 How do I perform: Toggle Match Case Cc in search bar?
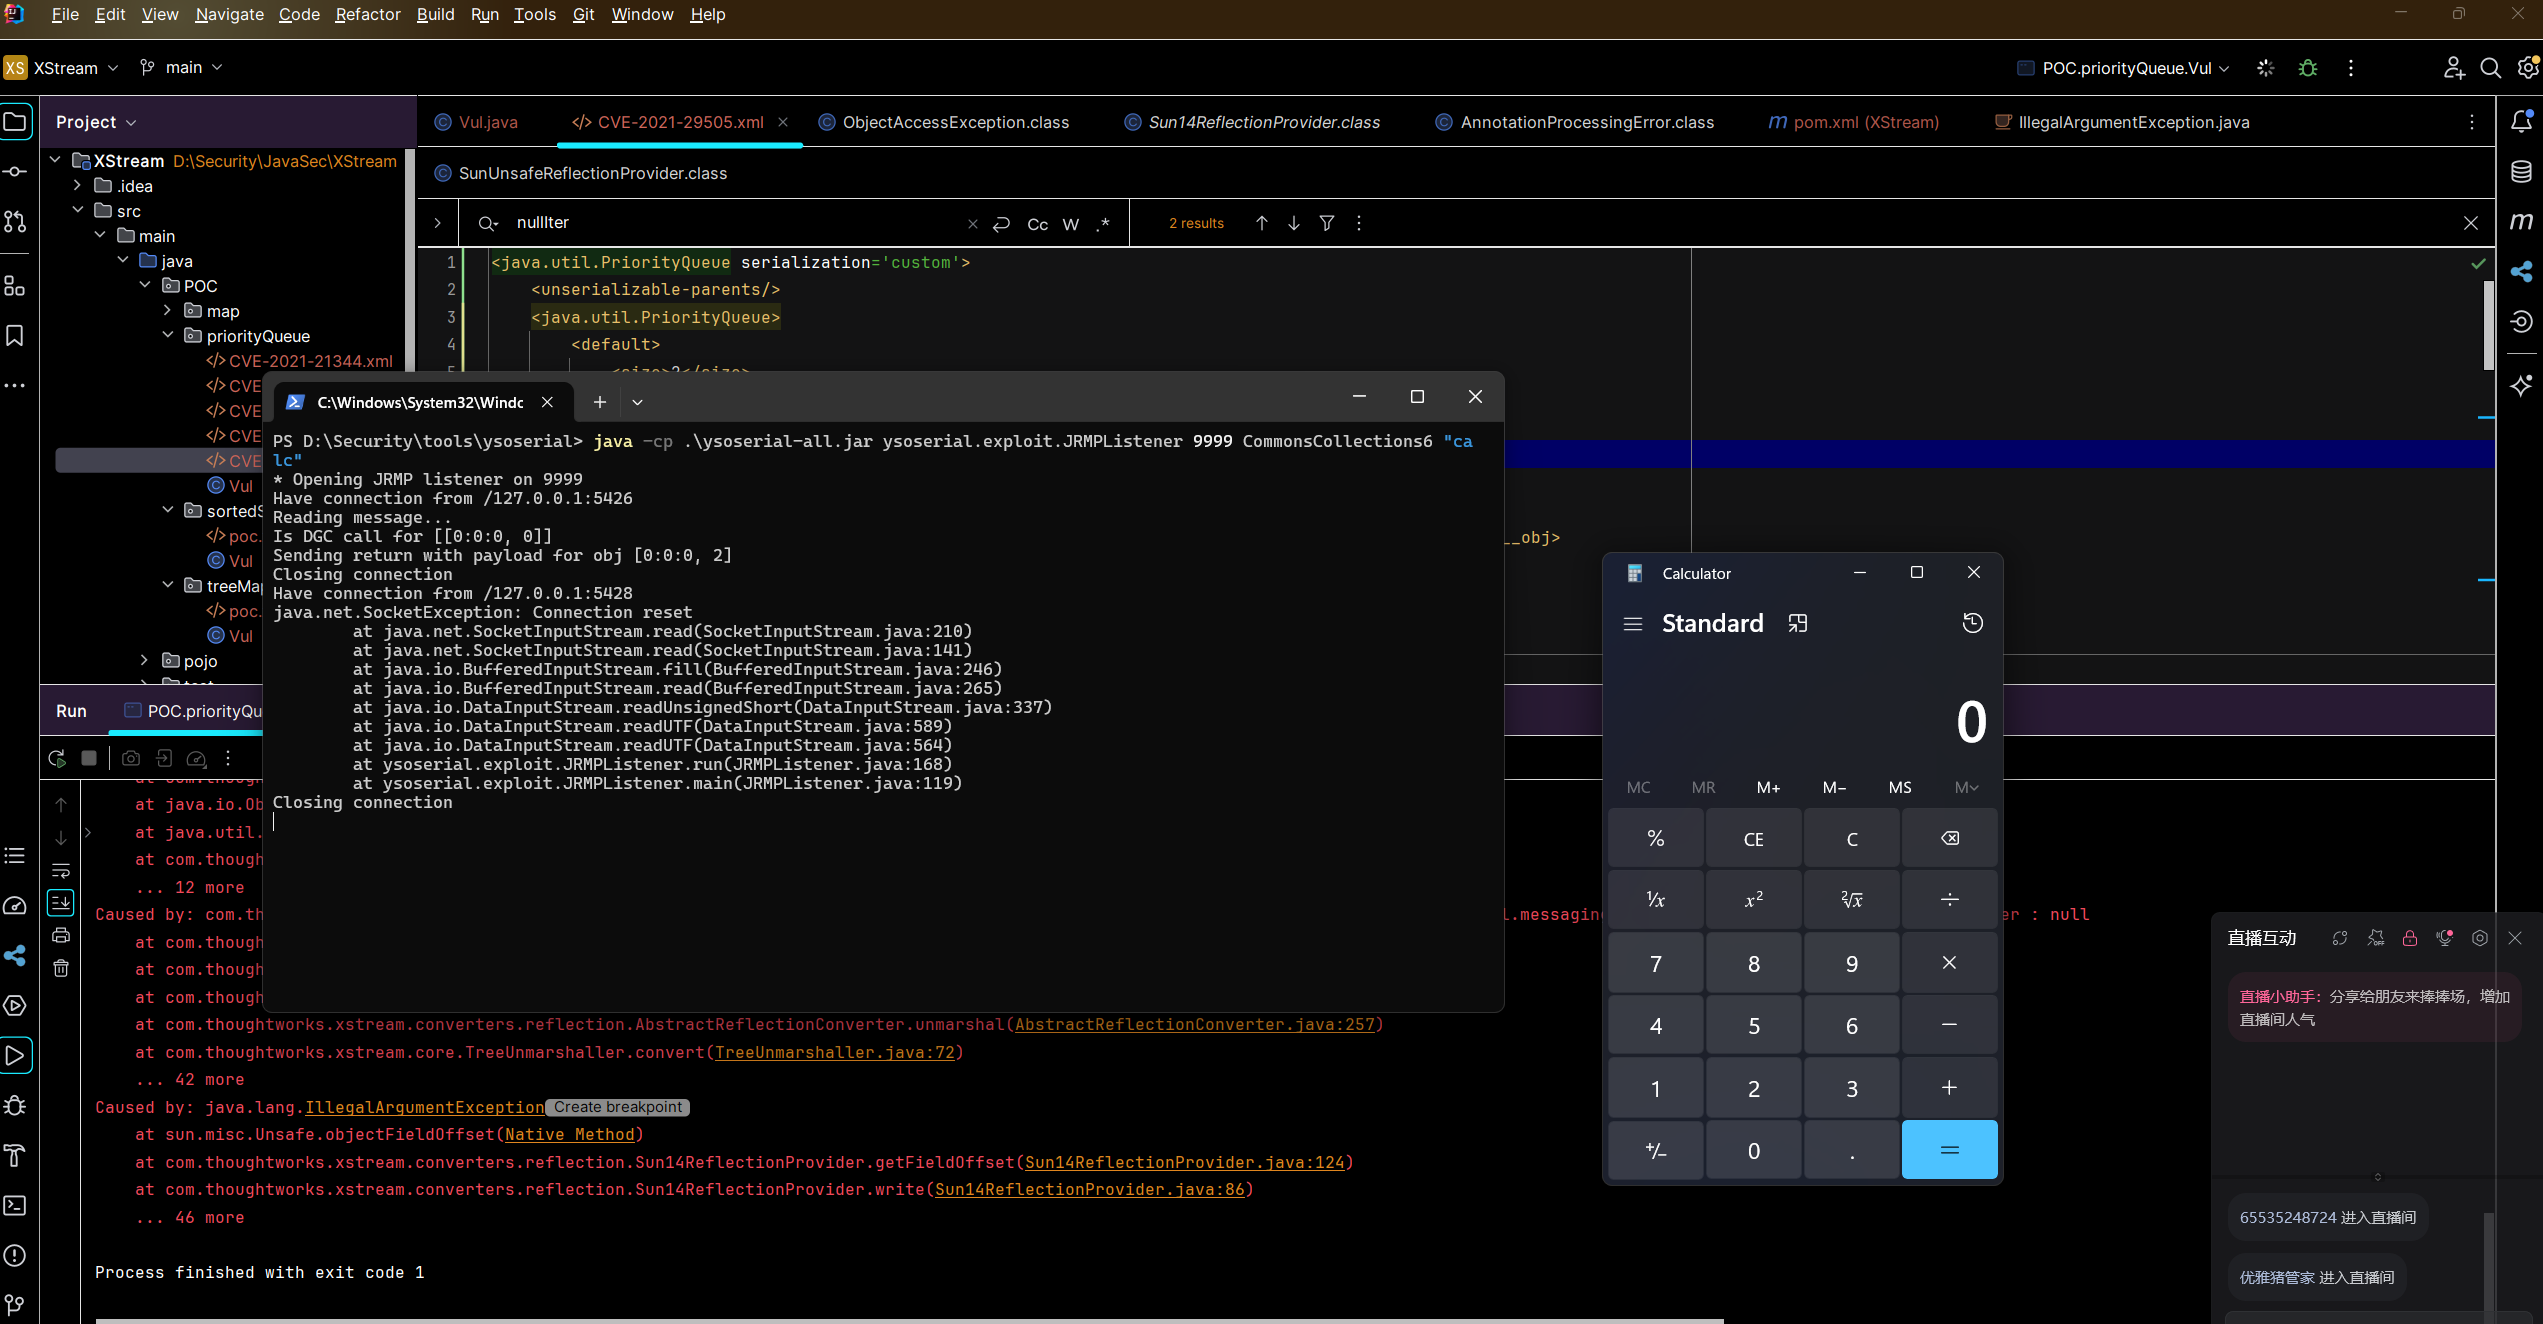[x=1037, y=224]
